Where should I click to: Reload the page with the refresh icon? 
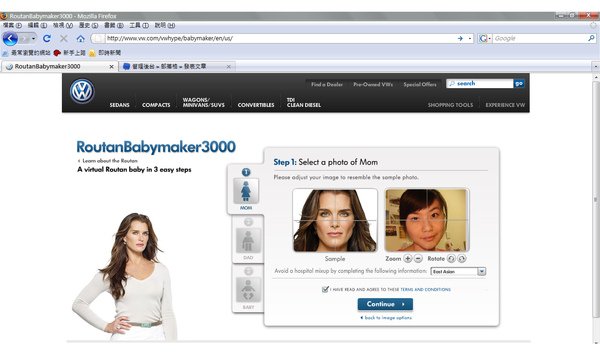(x=47, y=38)
